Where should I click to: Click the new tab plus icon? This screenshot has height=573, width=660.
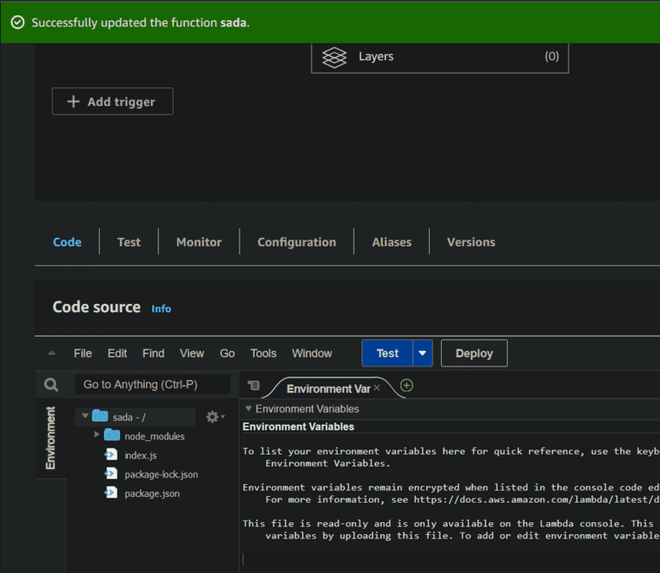(407, 386)
